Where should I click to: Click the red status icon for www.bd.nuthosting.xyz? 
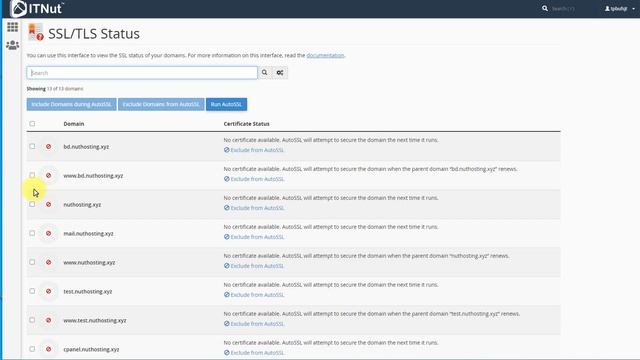point(49,176)
